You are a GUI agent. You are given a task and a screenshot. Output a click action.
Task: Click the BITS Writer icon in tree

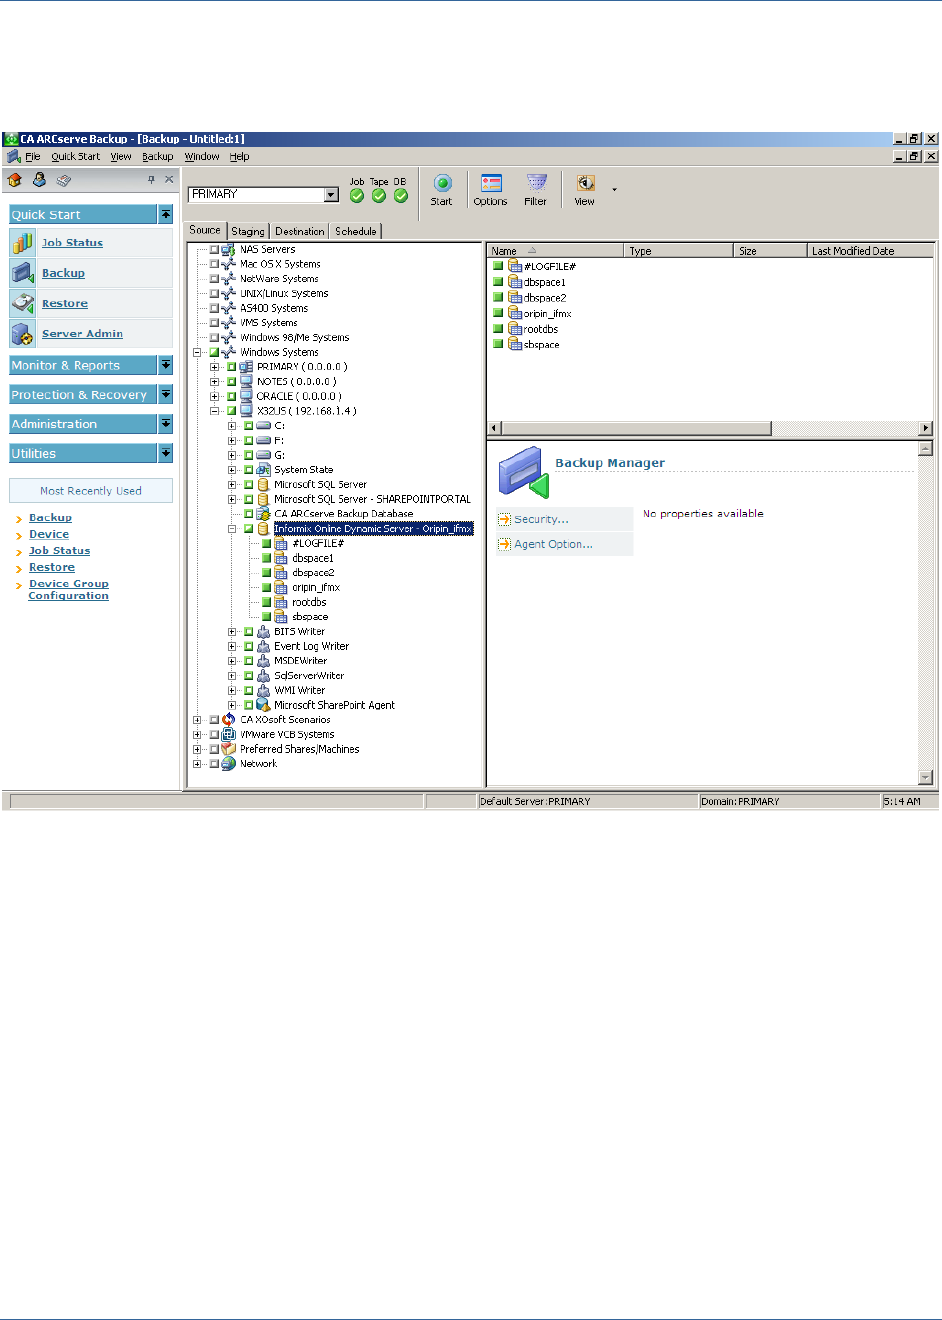(263, 631)
